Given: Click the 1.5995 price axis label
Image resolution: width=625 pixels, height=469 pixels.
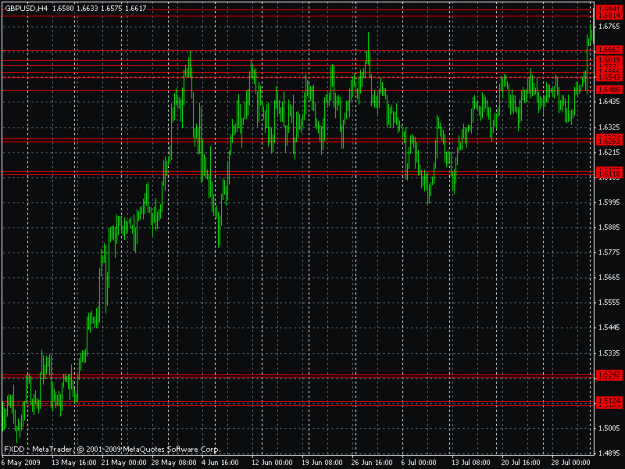Looking at the screenshot, I should coord(609,202).
